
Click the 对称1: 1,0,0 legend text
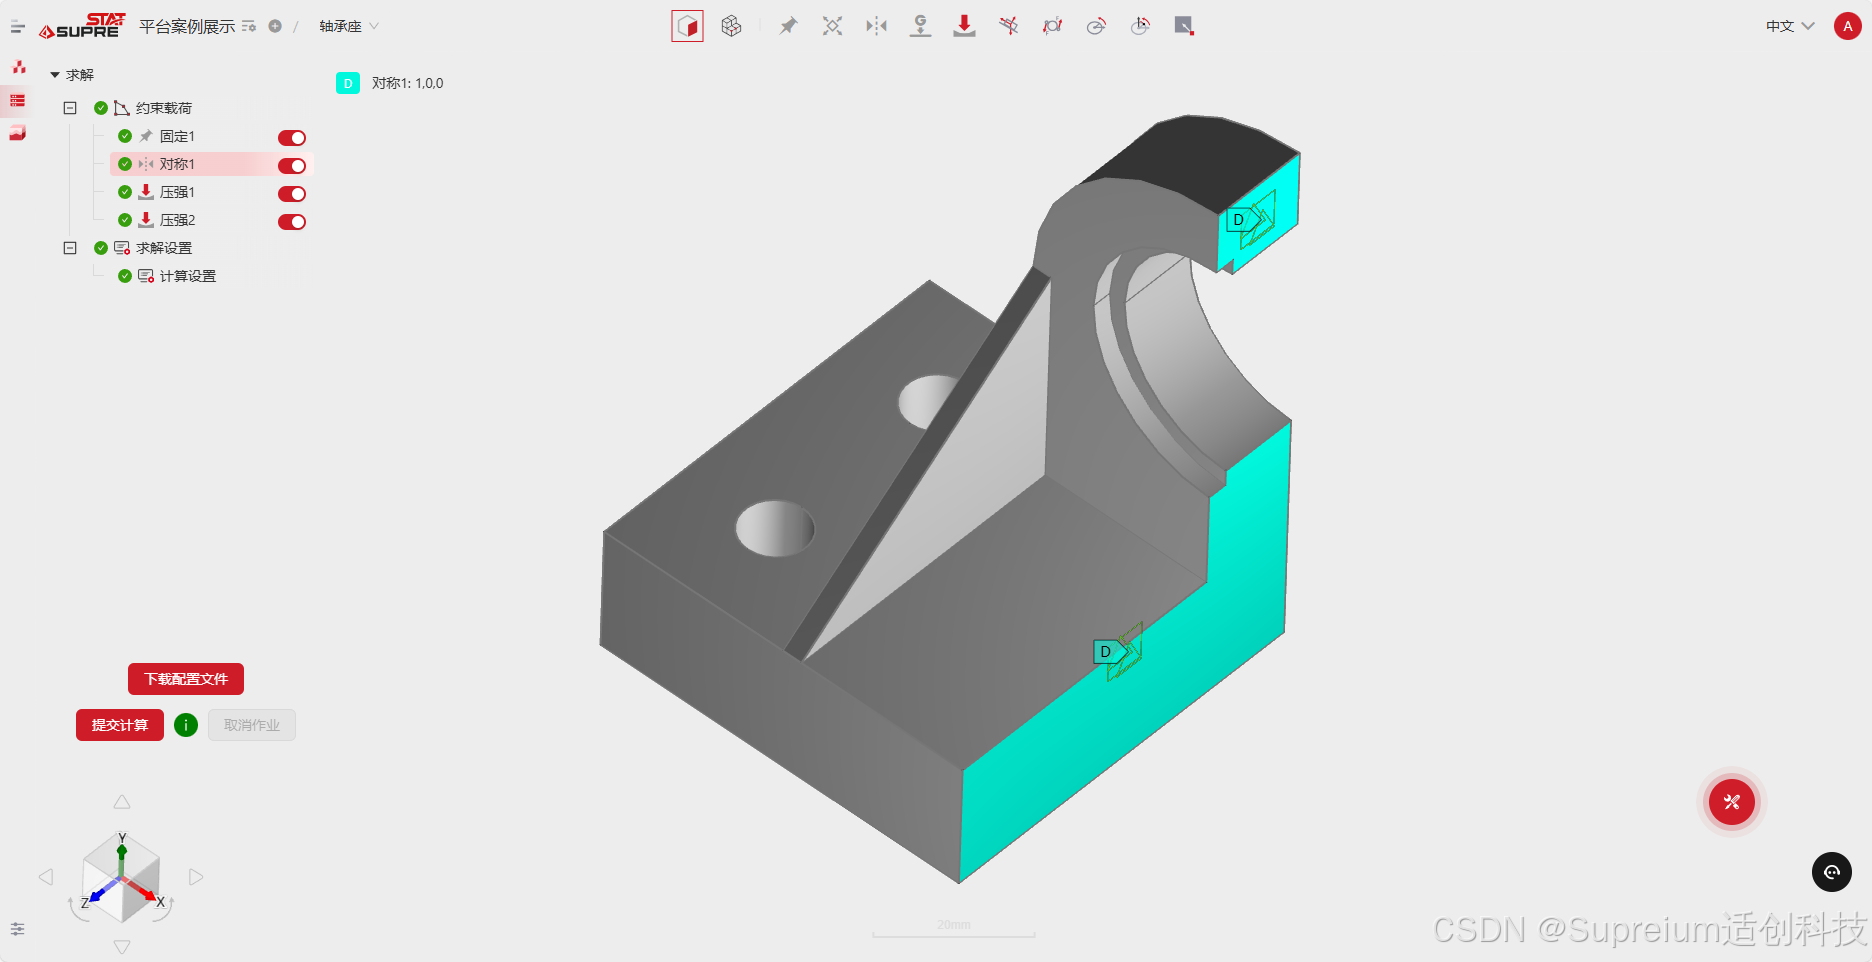tap(407, 83)
